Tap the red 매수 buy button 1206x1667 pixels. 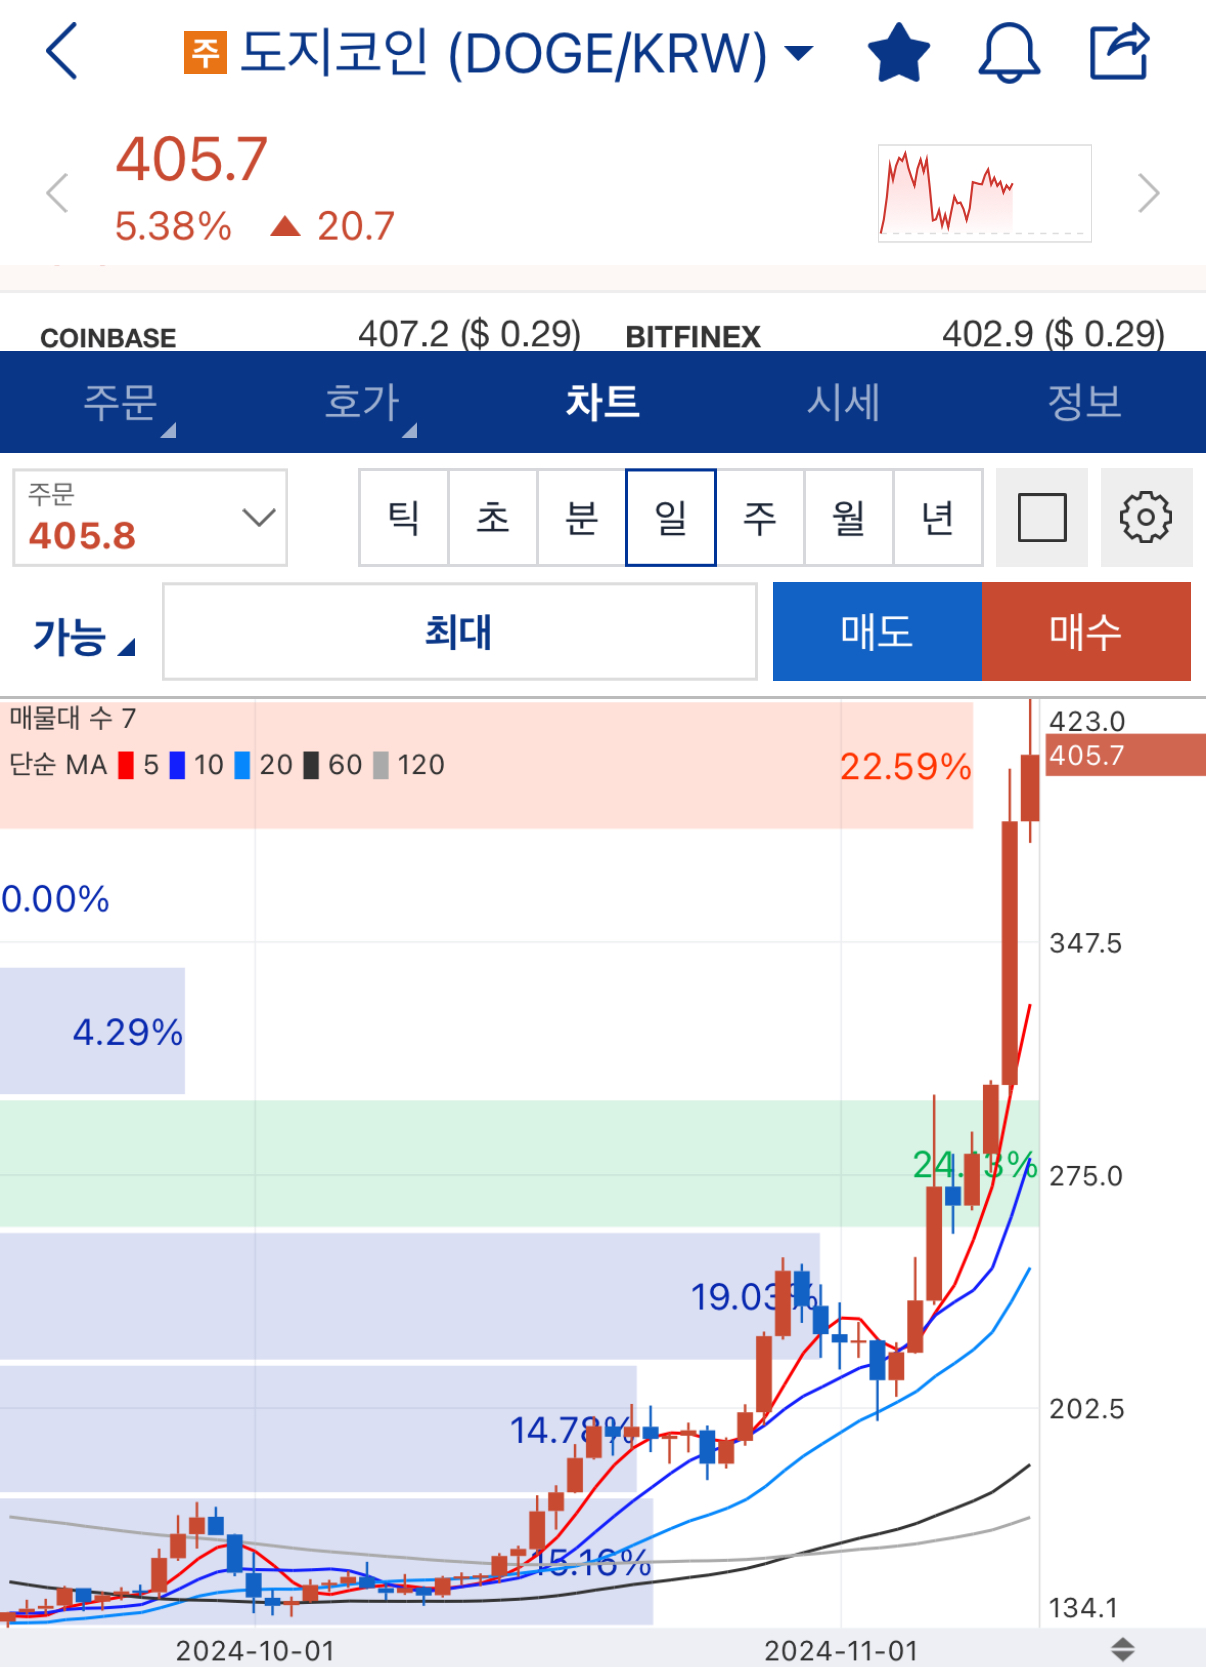(1086, 632)
